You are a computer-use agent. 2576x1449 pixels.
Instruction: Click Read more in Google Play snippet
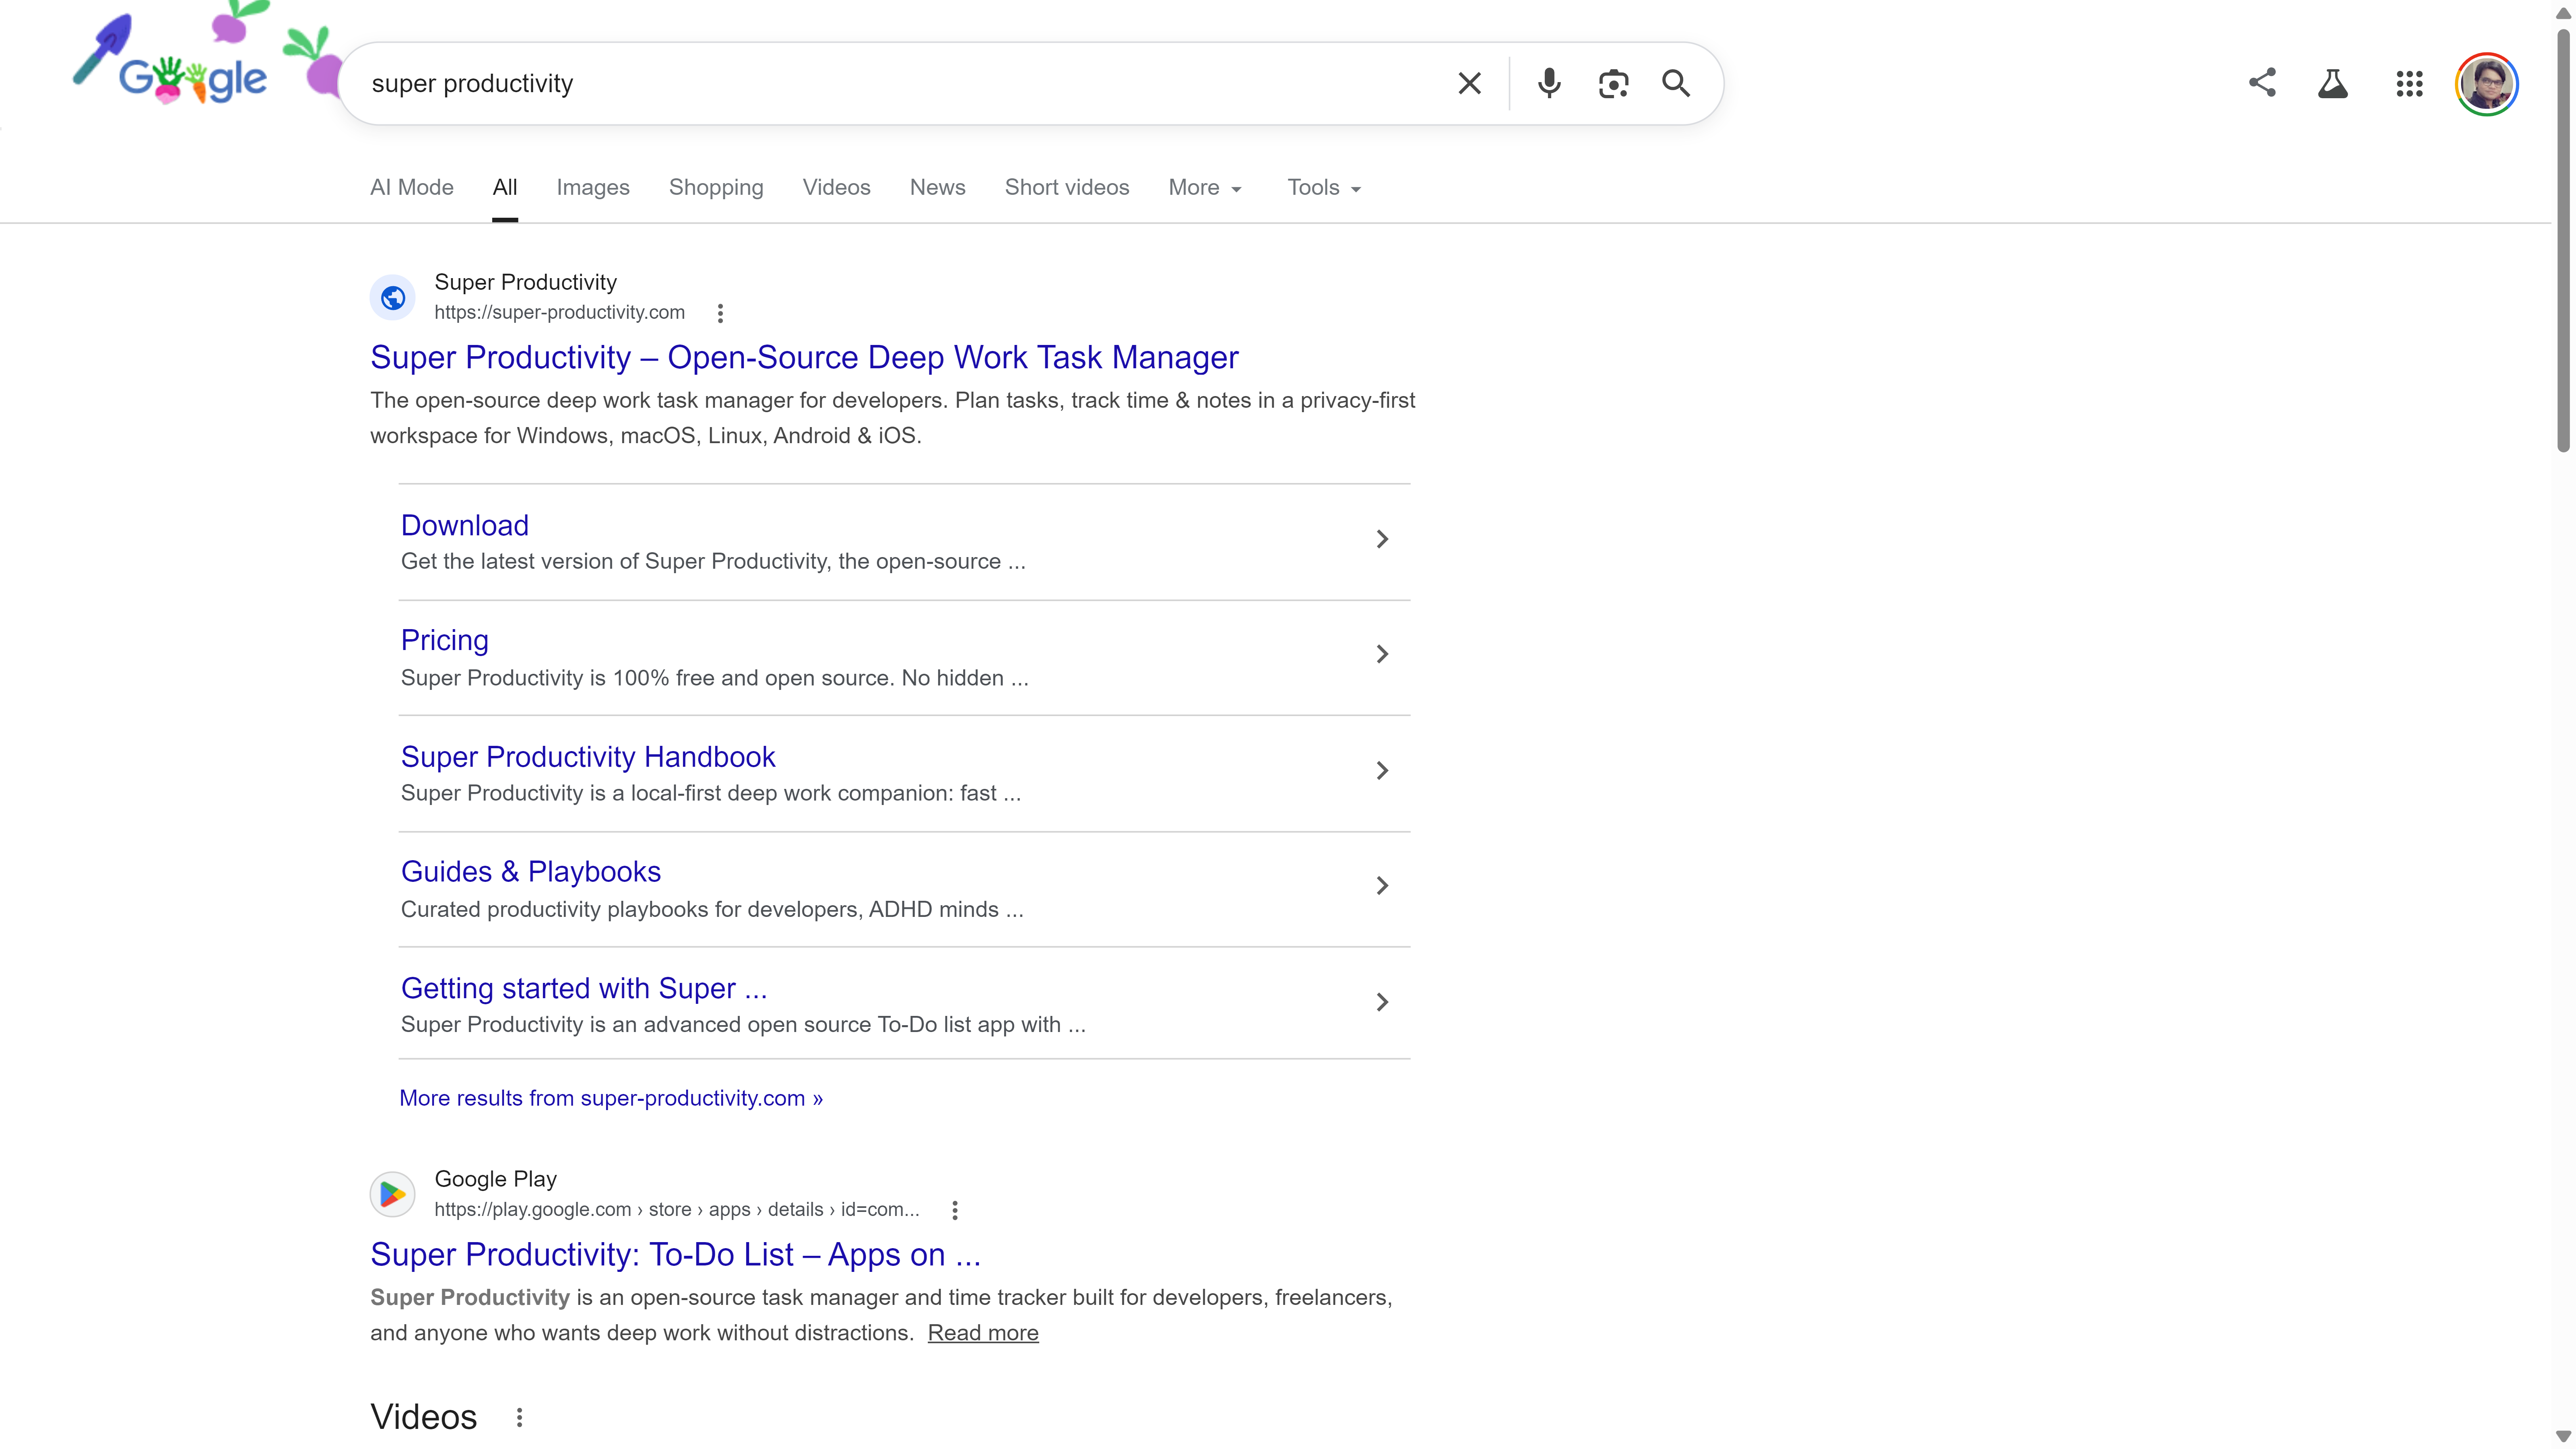pyautogui.click(x=983, y=1333)
